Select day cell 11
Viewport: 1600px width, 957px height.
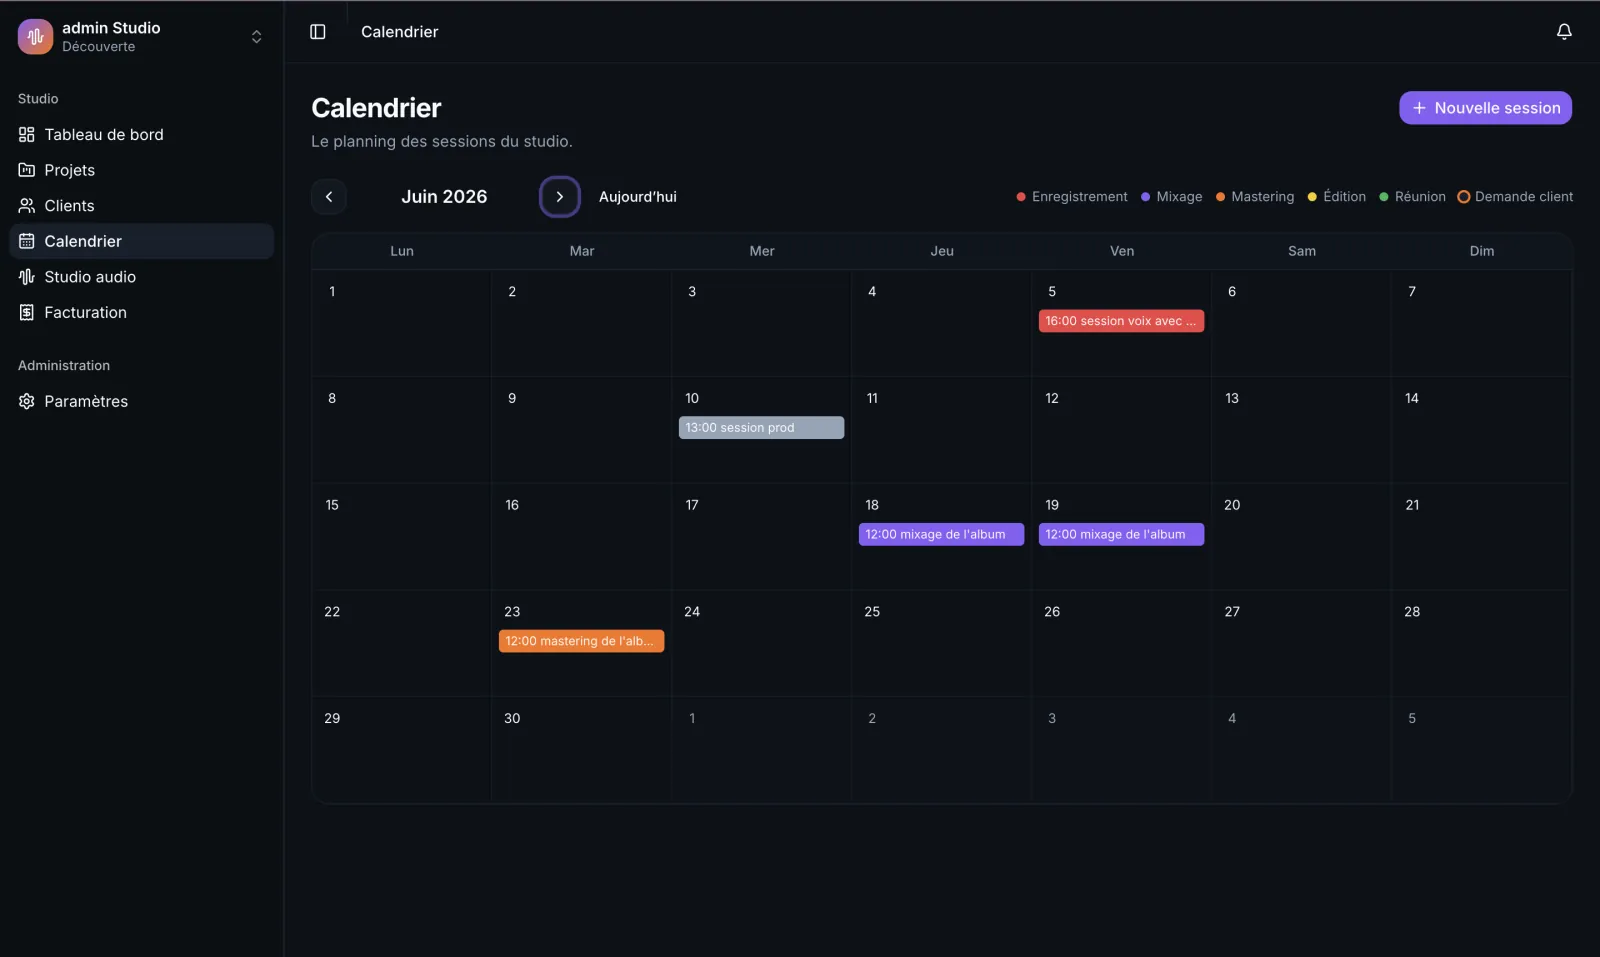coord(941,430)
